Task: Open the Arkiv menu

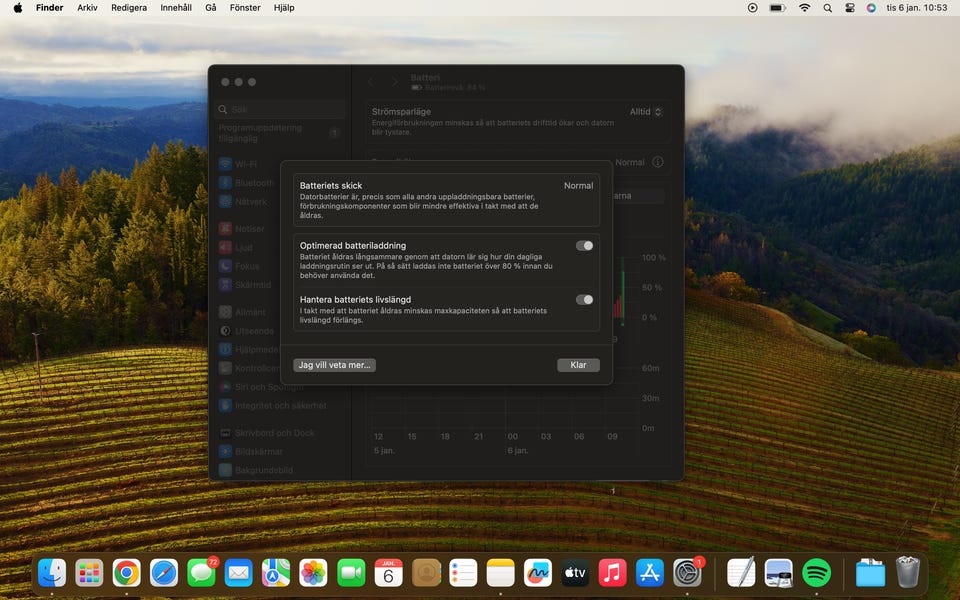Action: click(x=87, y=7)
